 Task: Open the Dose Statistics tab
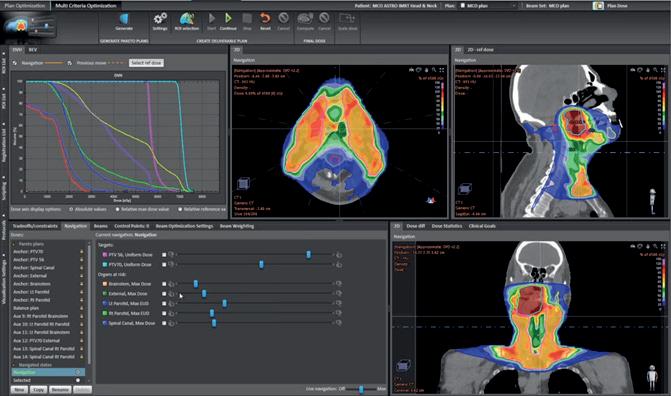446,226
